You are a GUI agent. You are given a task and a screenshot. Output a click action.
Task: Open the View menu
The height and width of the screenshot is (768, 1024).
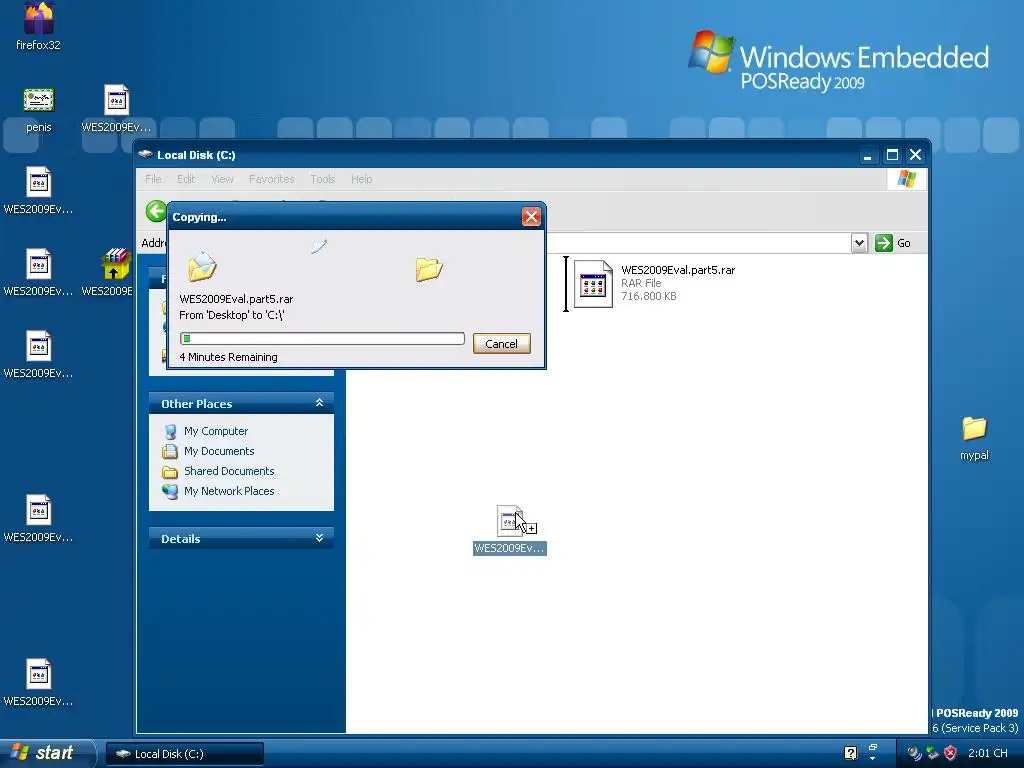click(x=222, y=179)
